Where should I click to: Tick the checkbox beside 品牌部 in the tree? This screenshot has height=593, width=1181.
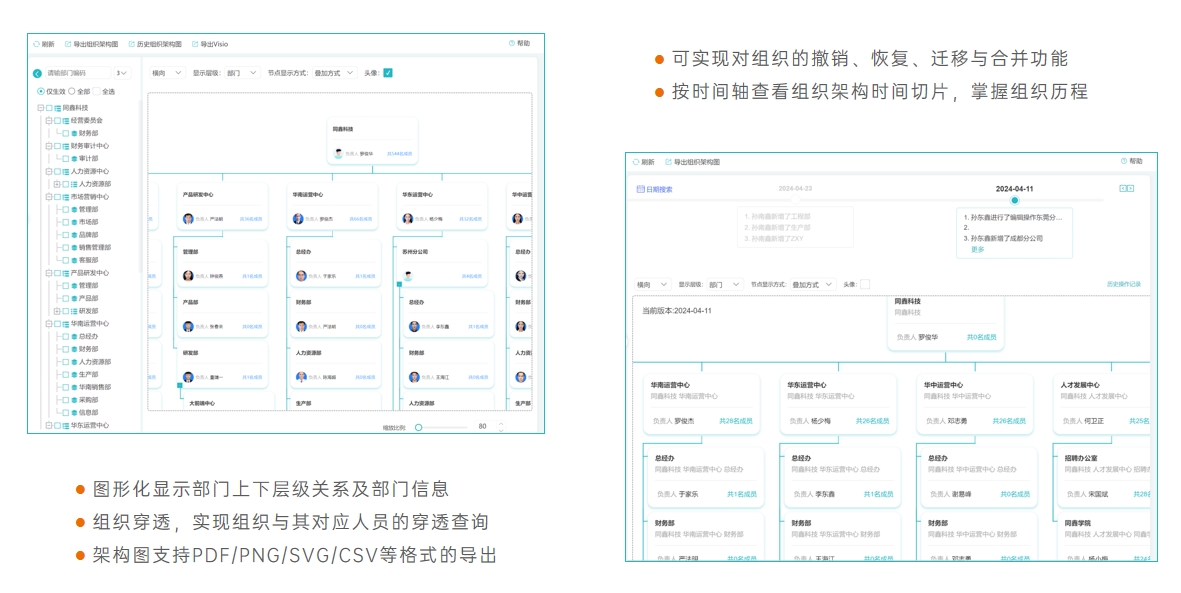click(66, 234)
